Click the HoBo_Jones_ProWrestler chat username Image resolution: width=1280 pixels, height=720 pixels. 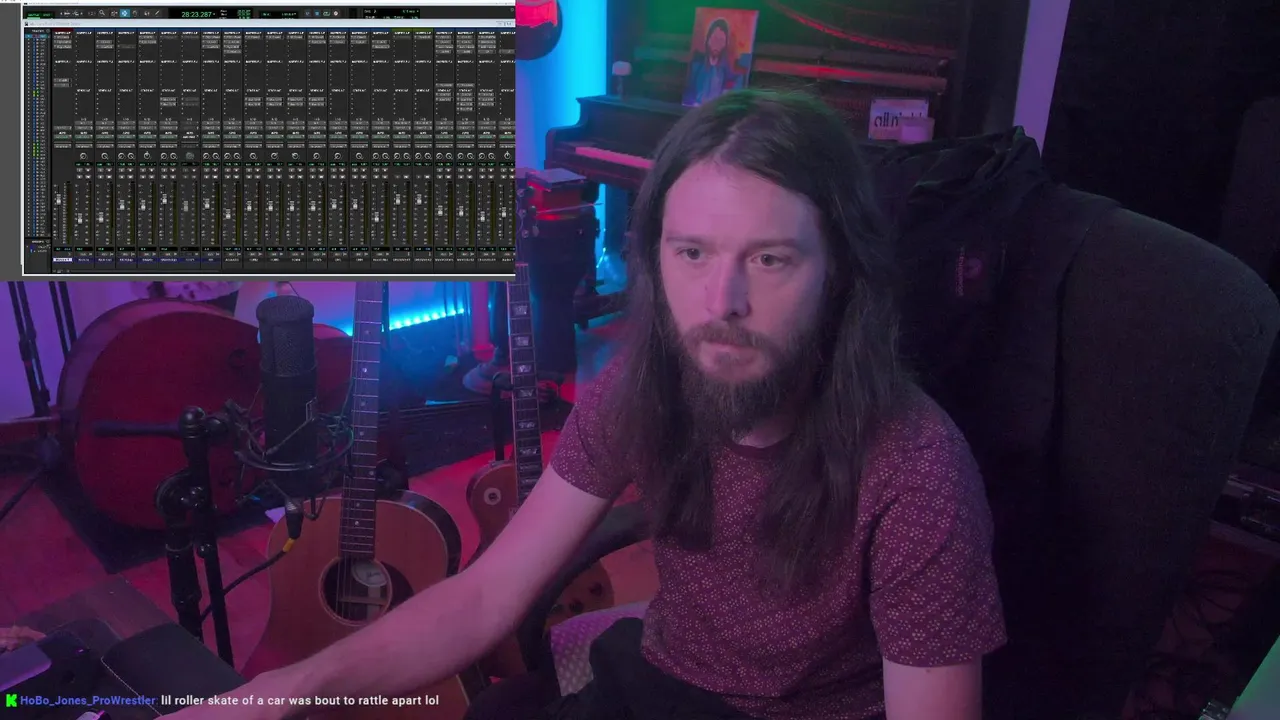coord(88,700)
